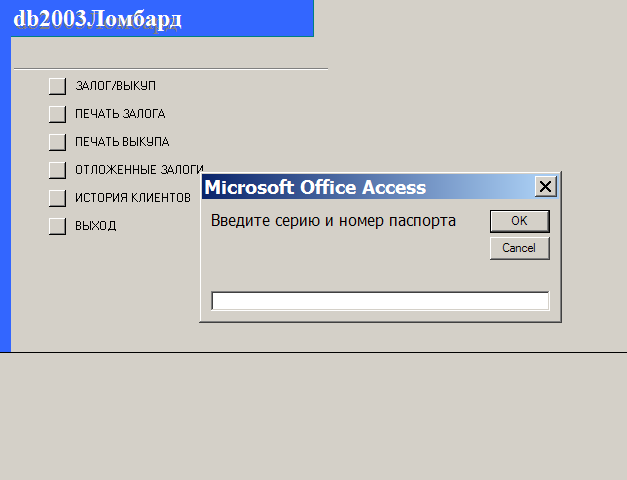The width and height of the screenshot is (627, 480).
Task: Click the square button beside ВЫХОД
Action: 58,226
